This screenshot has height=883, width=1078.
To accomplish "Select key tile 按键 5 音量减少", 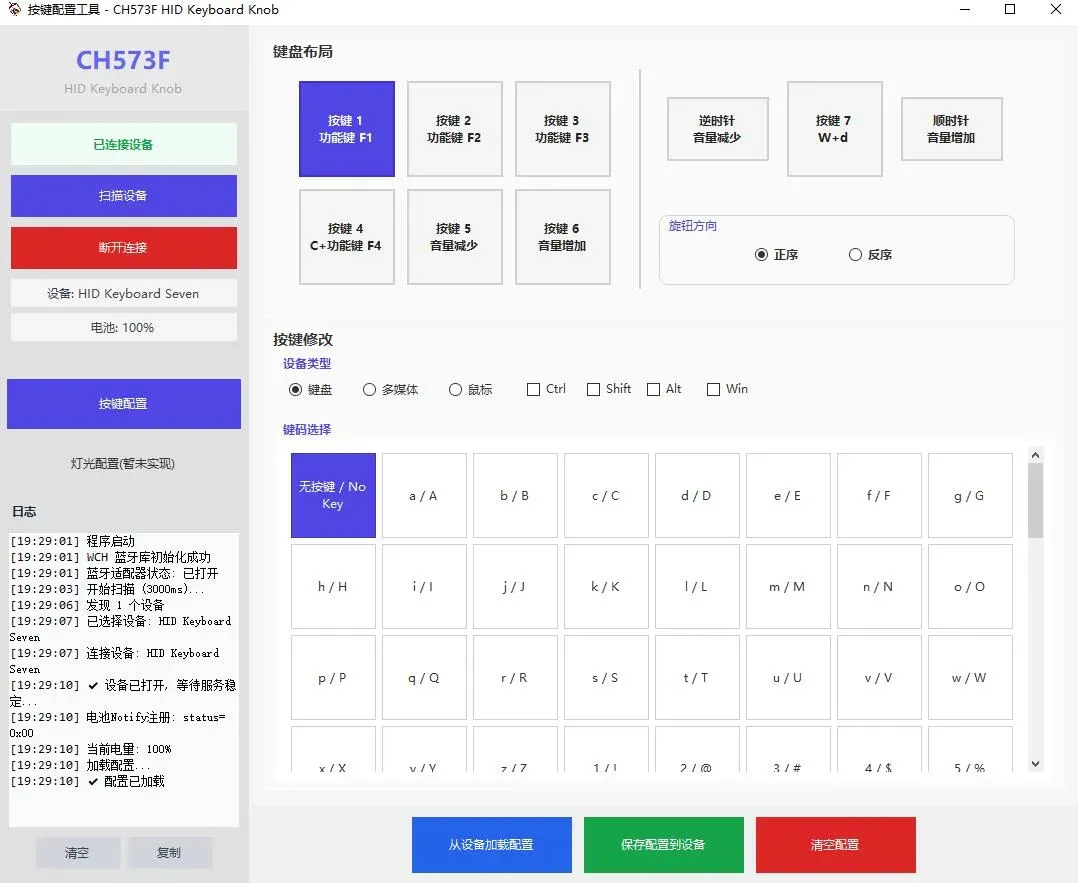I will tap(454, 237).
